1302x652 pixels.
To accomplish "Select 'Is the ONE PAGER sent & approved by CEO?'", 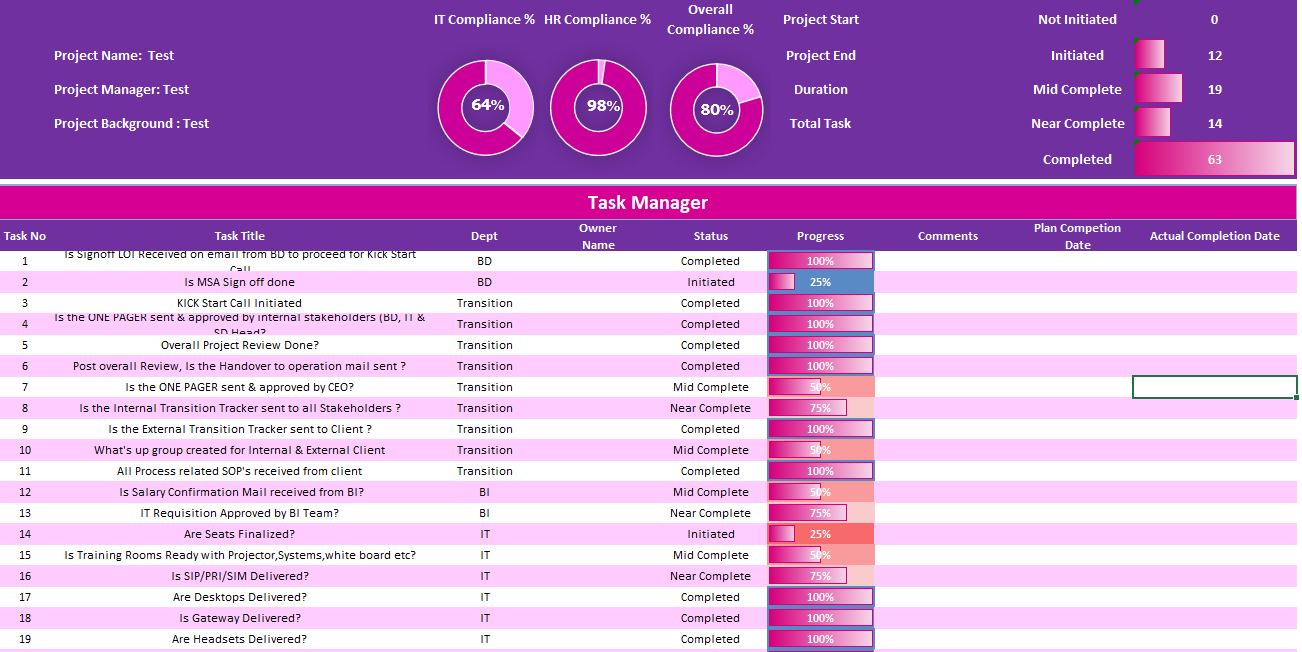I will click(x=240, y=387).
